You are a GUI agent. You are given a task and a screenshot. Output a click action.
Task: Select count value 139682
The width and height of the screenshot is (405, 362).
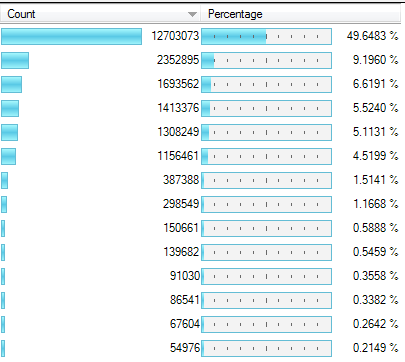point(181,252)
